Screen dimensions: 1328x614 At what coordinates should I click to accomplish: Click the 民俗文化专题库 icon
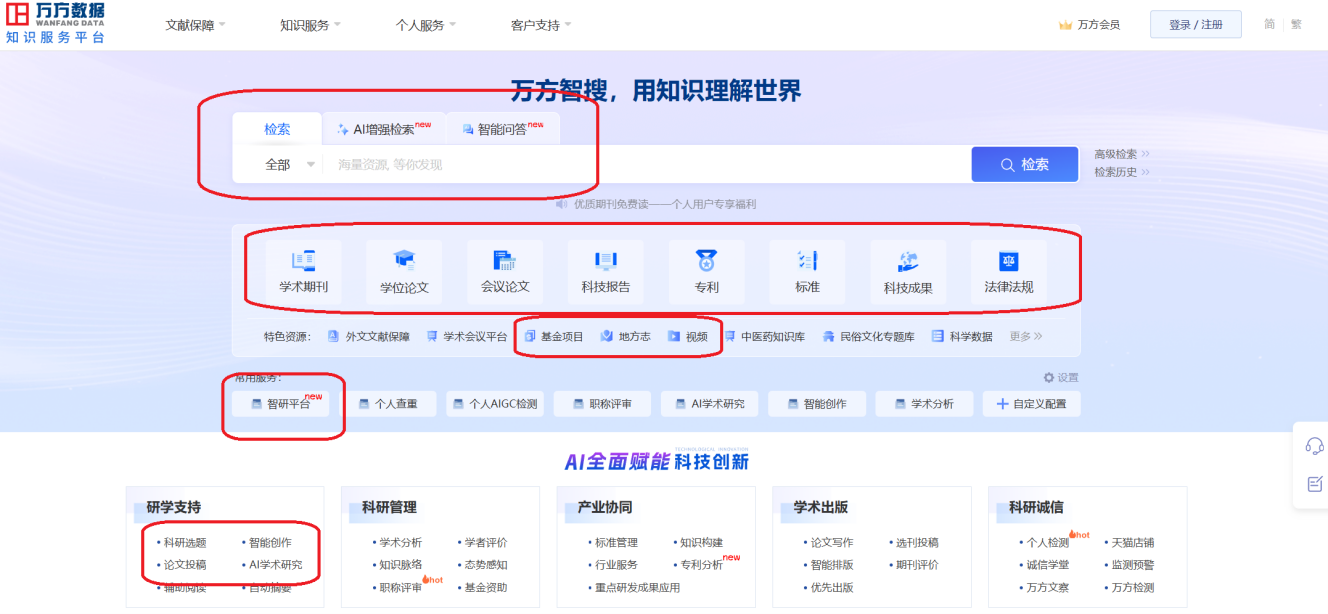click(x=828, y=337)
